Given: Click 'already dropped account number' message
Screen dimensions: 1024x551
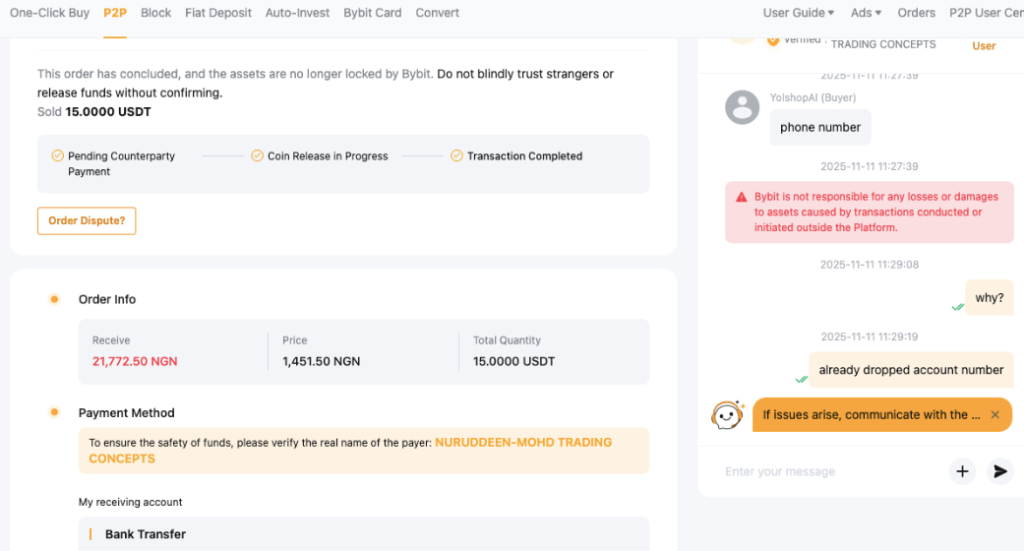Looking at the screenshot, I should 911,370.
